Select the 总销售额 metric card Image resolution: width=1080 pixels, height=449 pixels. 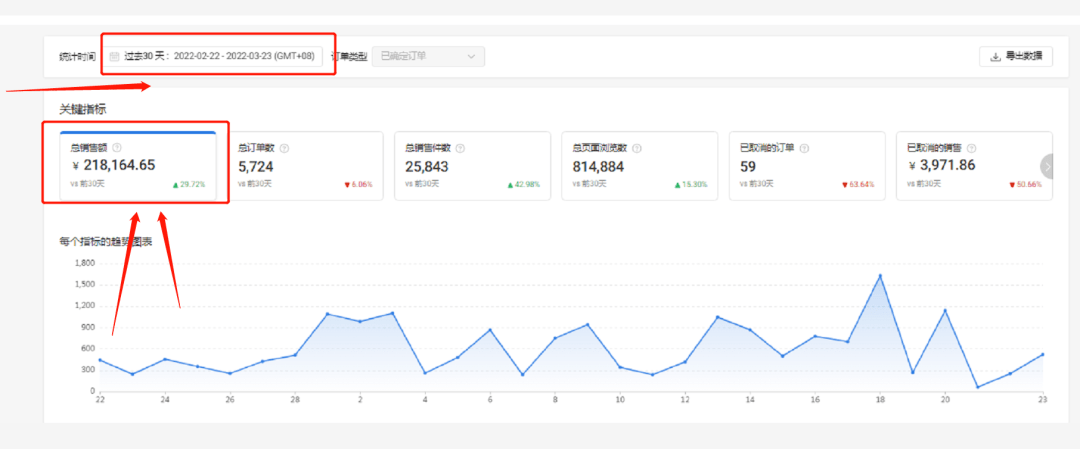pyautogui.click(x=138, y=166)
